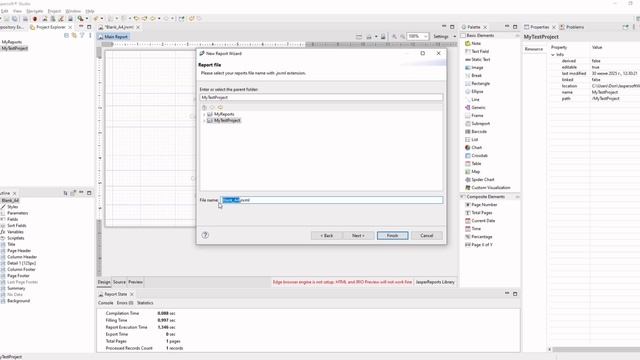Go back in the New Report Wizard
The image size is (640, 360).
click(x=327, y=236)
